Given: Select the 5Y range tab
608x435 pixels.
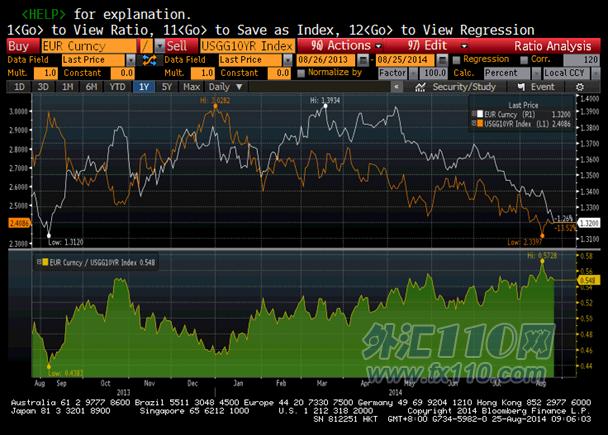Looking at the screenshot, I should (x=167, y=87).
